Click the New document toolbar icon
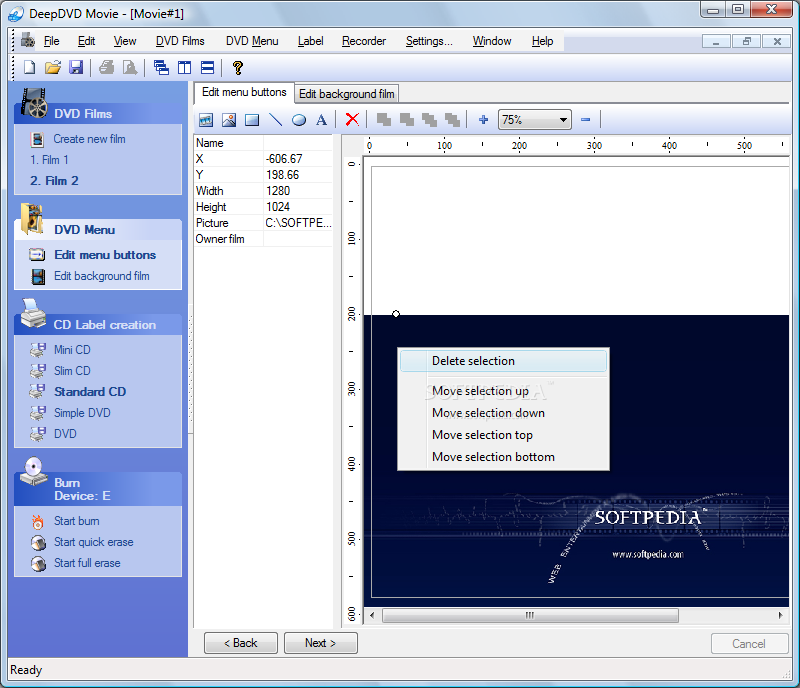 30,67
